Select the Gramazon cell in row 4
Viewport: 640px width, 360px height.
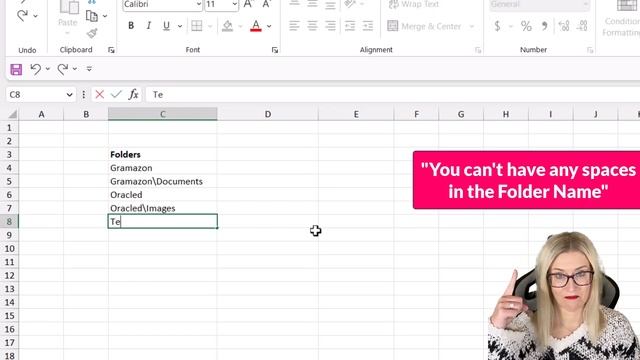[x=162, y=168]
